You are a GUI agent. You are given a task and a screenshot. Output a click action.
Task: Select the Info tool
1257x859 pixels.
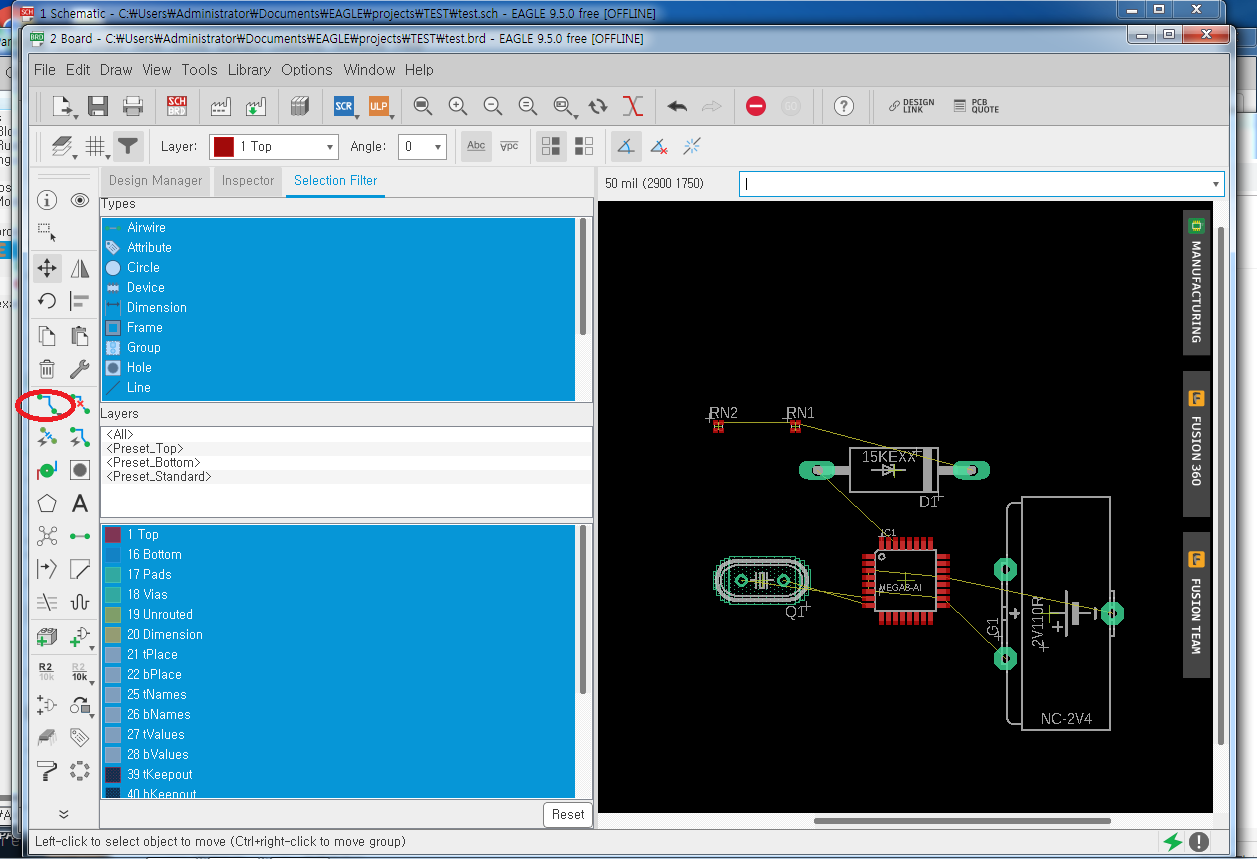47,200
